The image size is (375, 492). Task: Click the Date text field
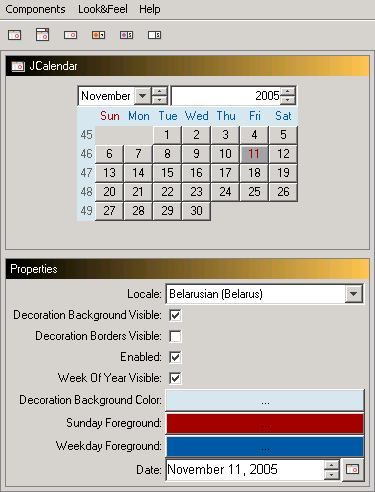click(x=245, y=470)
